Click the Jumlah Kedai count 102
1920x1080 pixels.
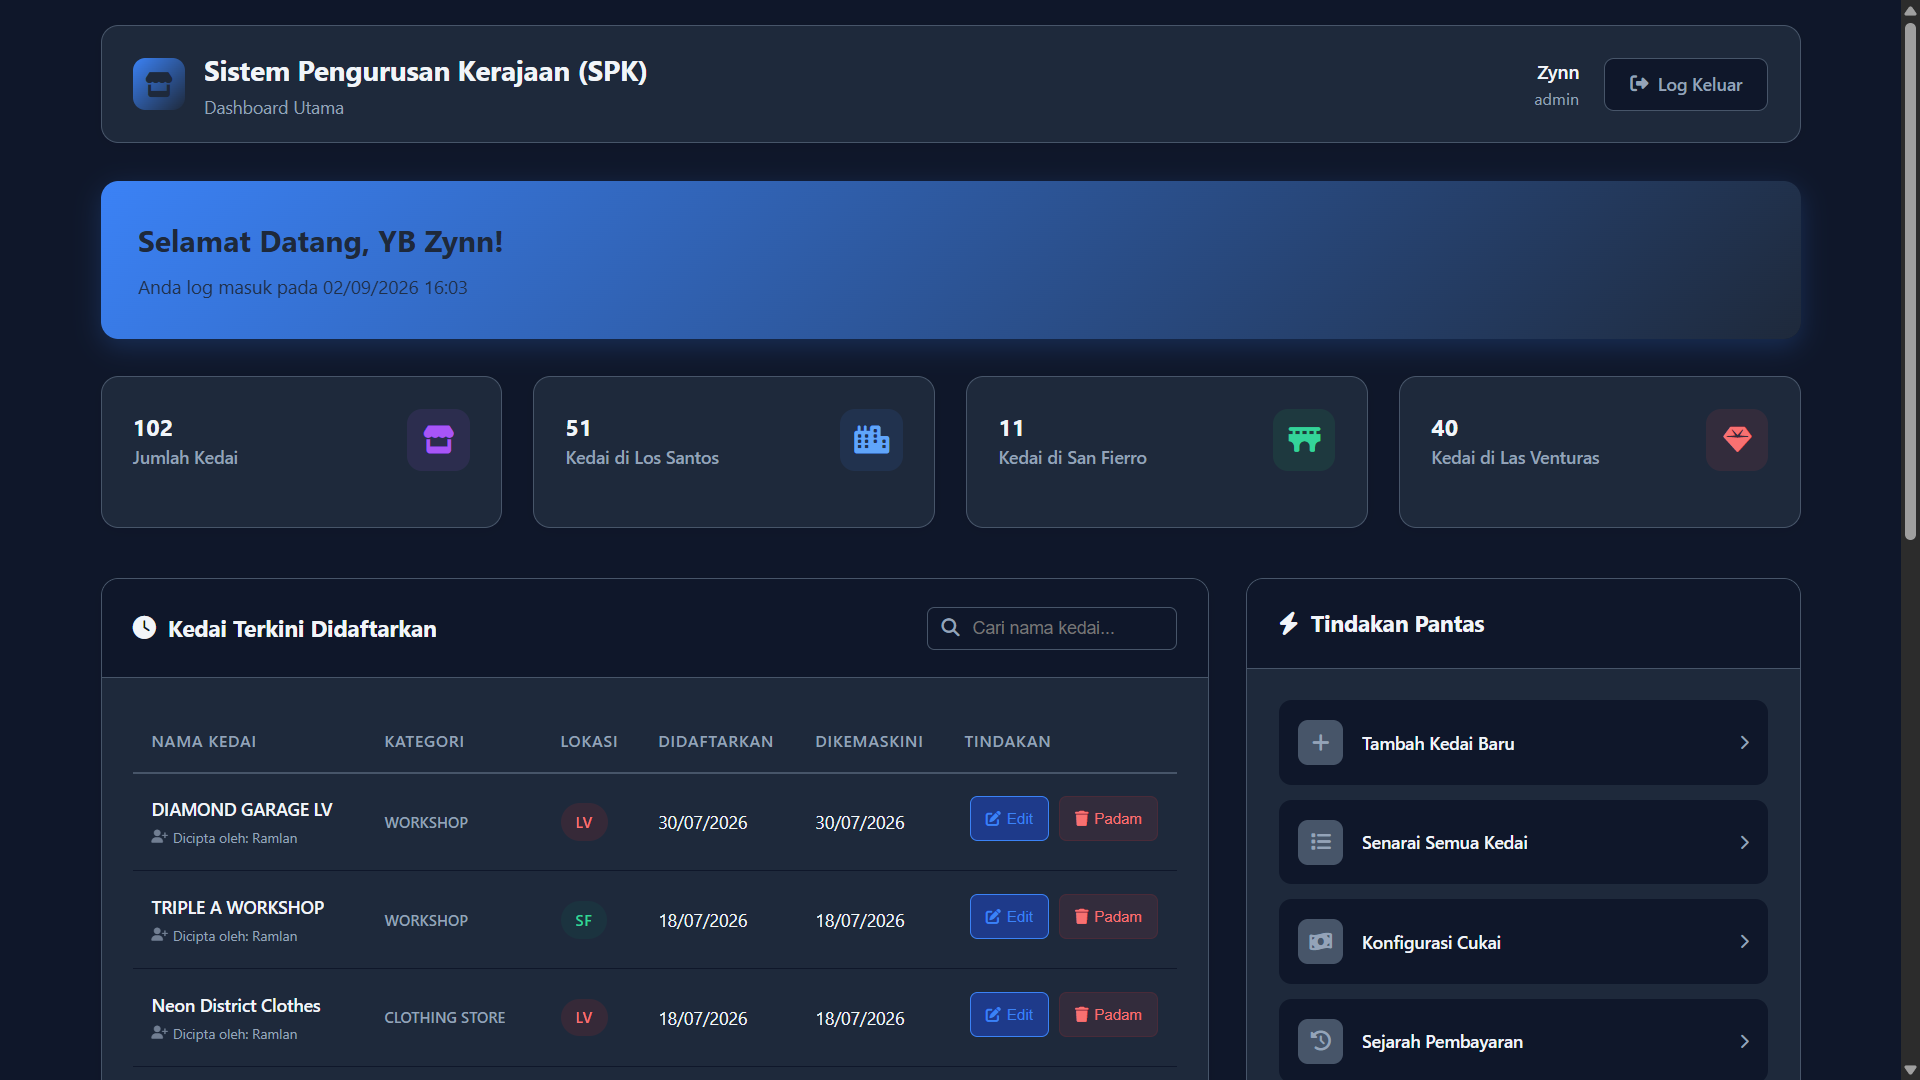[153, 428]
